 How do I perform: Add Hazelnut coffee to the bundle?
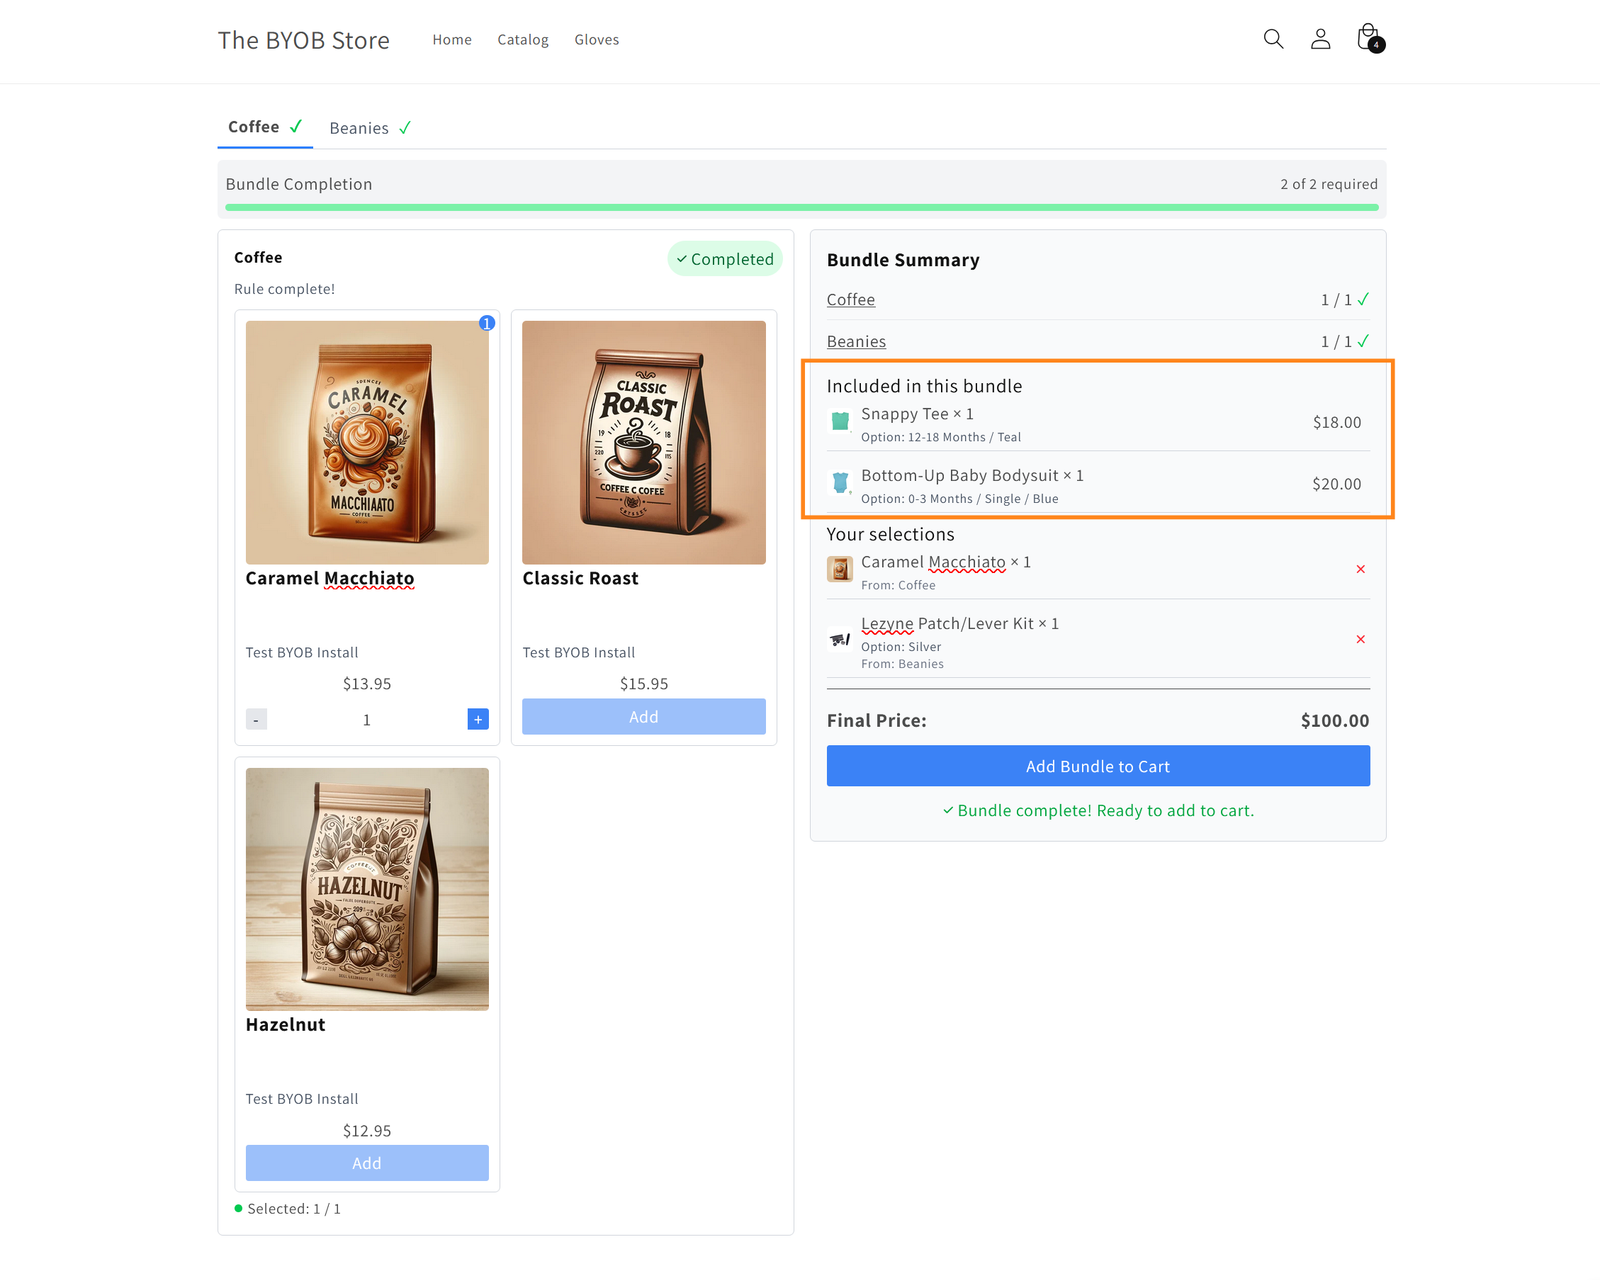[367, 1163]
